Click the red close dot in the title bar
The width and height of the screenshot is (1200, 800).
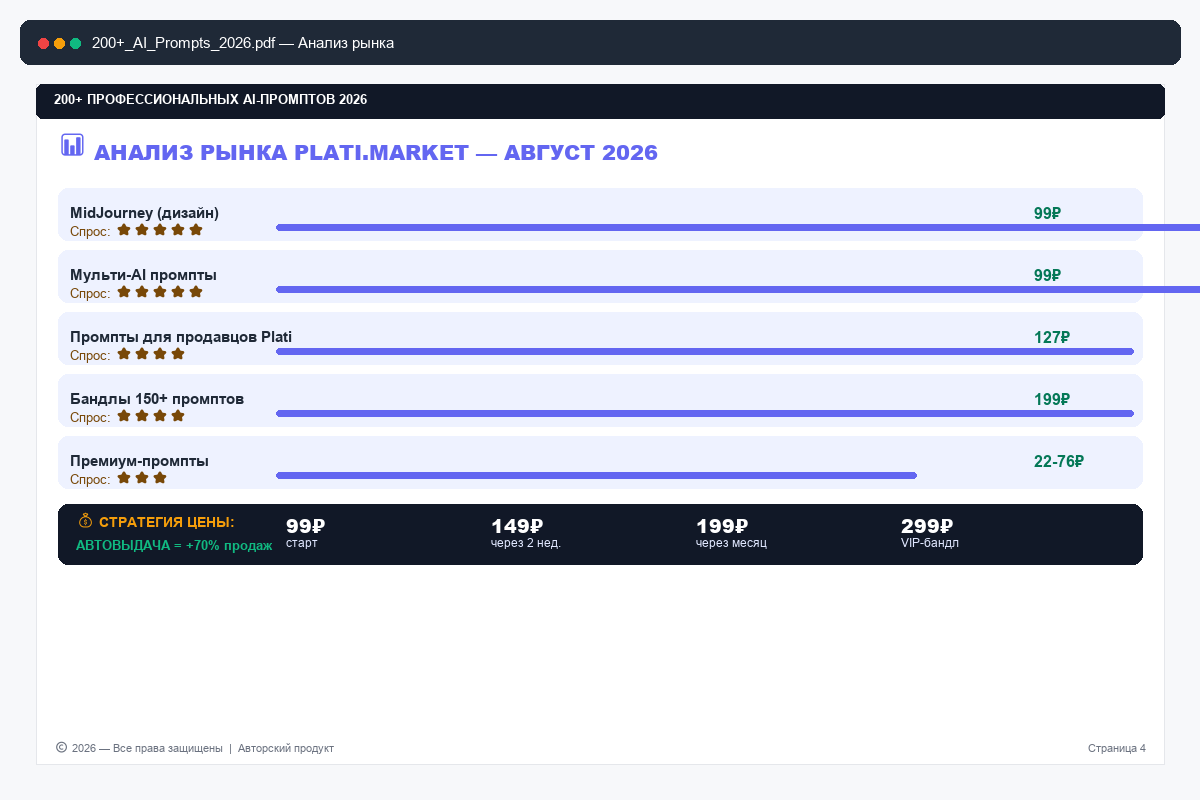click(x=44, y=44)
